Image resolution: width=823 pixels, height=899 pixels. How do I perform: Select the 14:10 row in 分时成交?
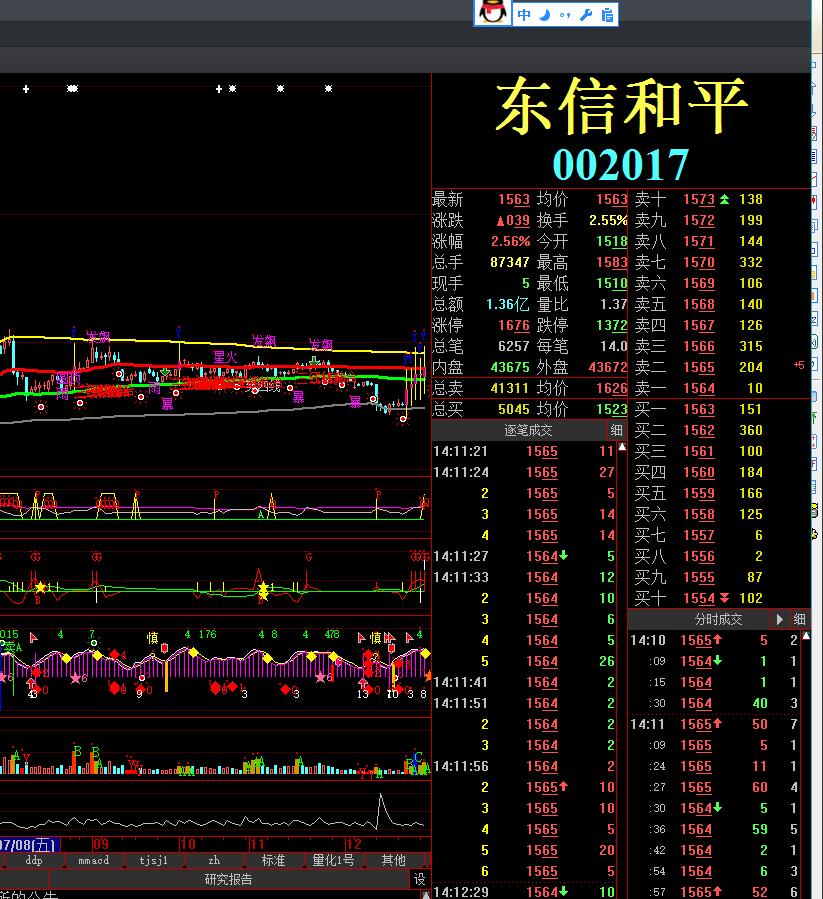click(x=714, y=640)
